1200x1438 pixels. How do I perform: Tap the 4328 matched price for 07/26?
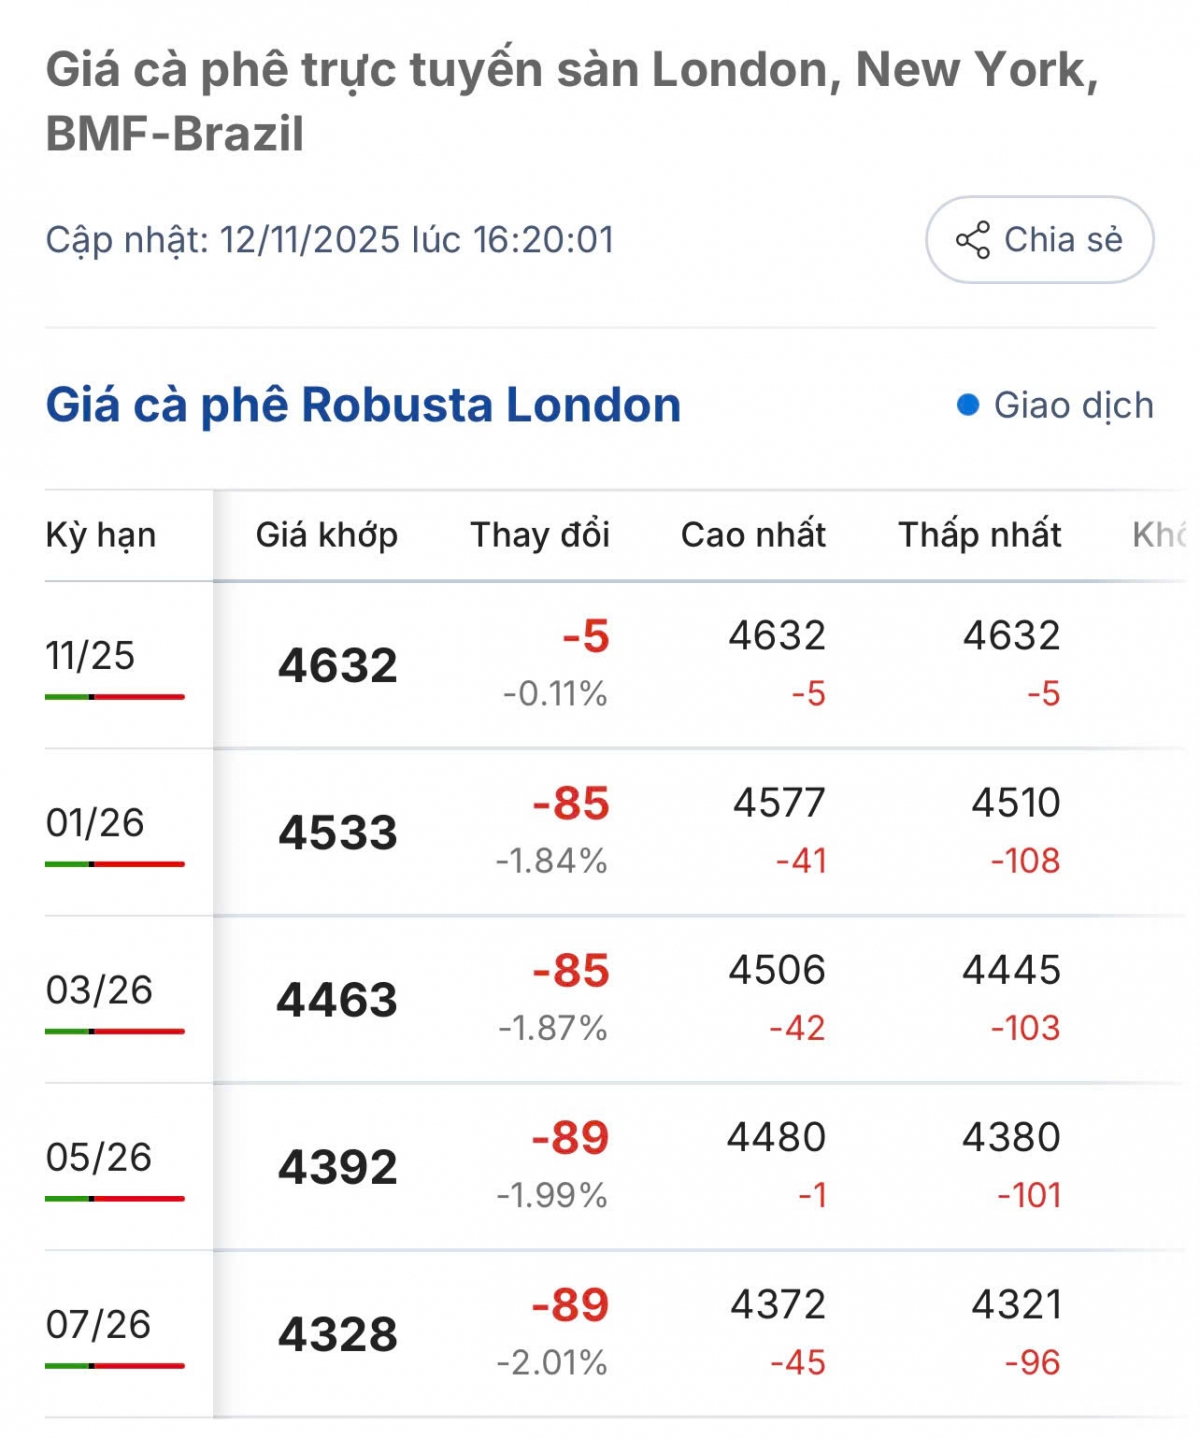pos(338,1335)
